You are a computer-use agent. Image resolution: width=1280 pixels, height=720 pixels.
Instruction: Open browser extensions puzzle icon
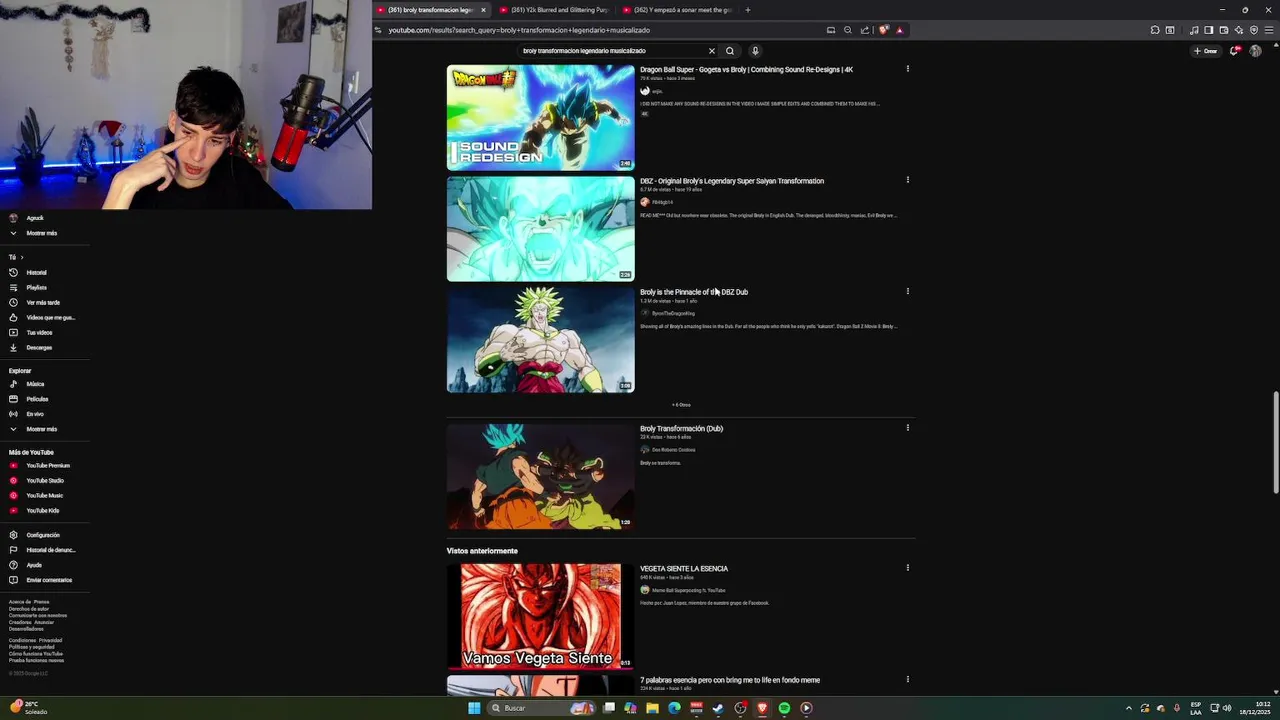pyautogui.click(x=1155, y=30)
